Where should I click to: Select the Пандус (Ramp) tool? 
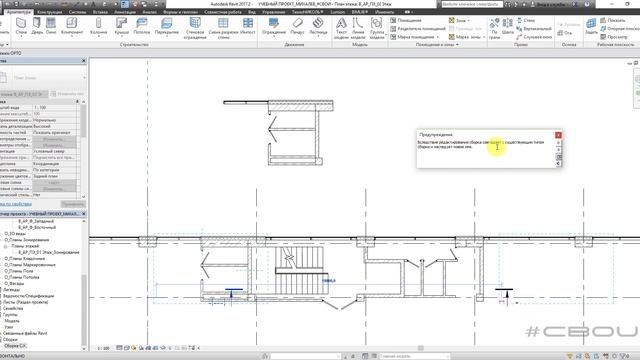[297, 27]
